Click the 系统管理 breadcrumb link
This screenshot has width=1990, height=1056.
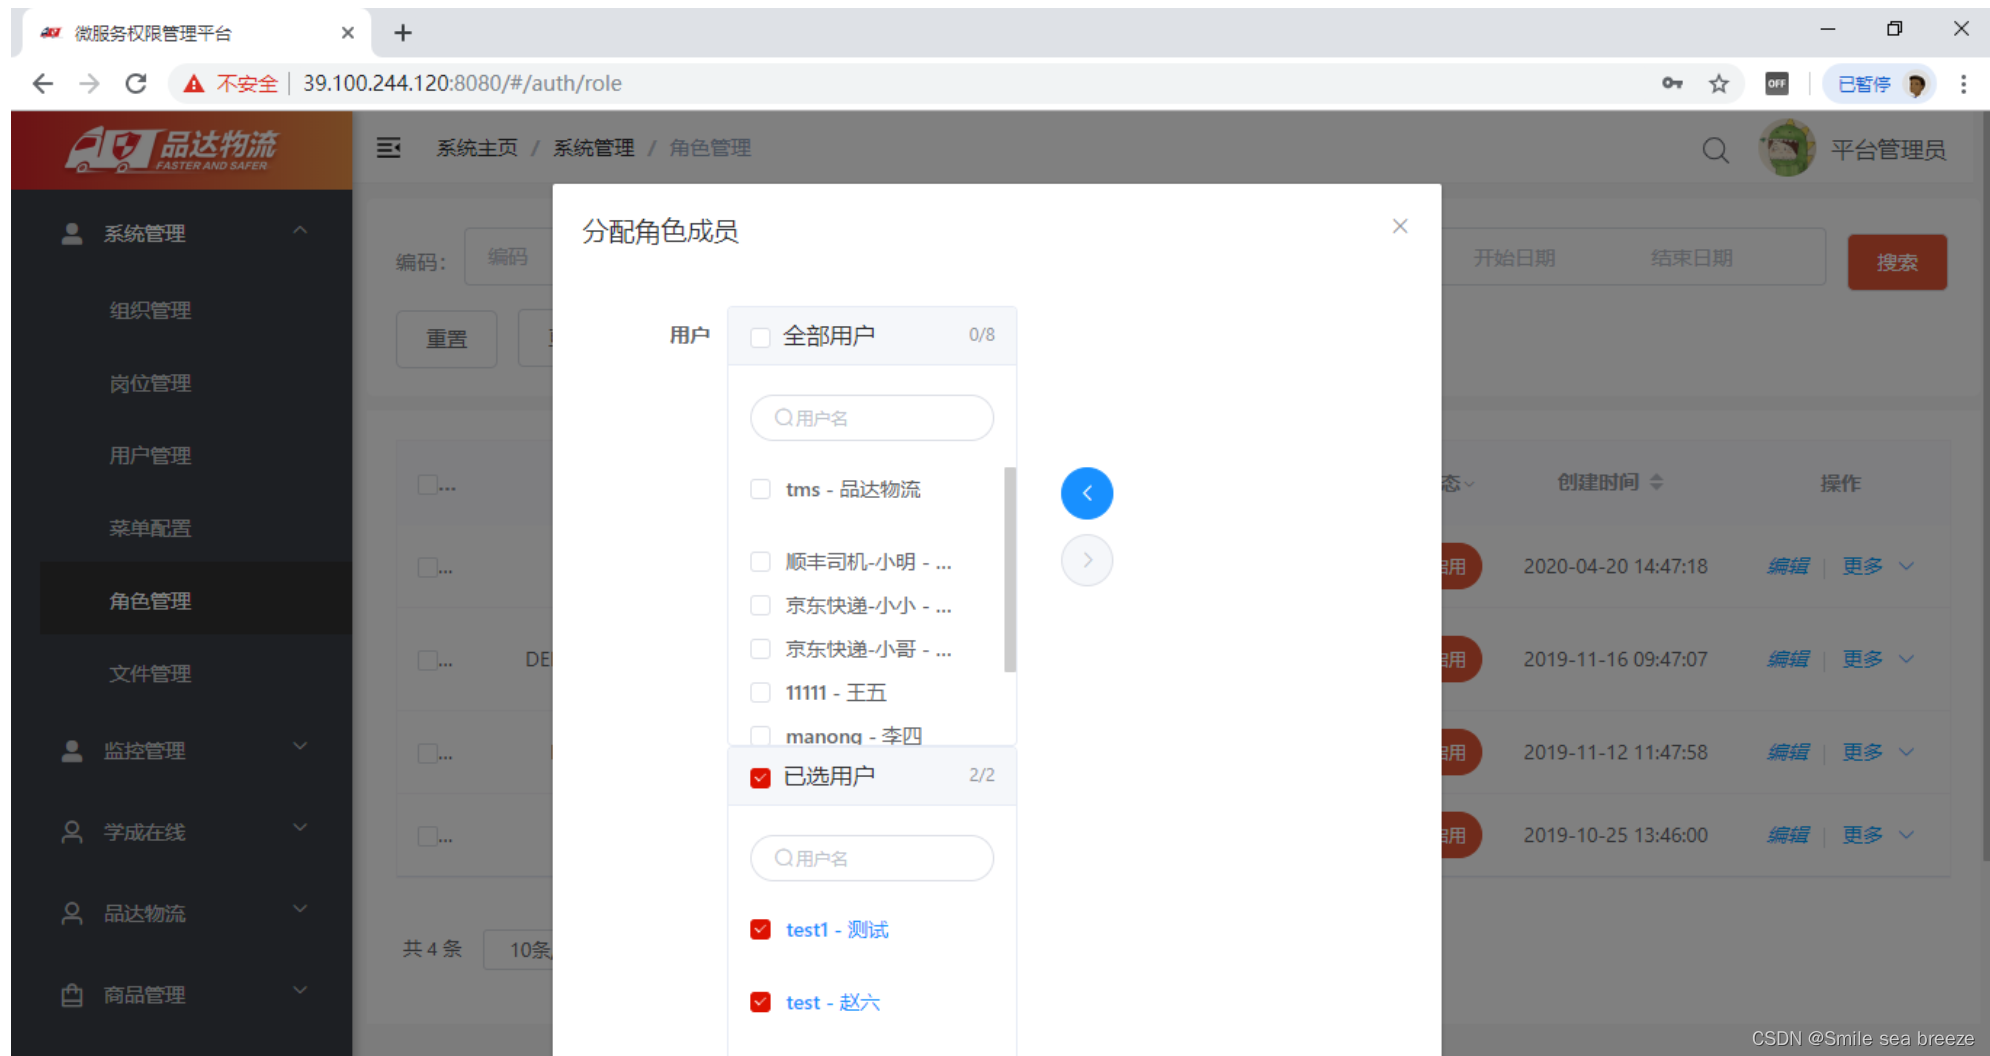click(594, 148)
